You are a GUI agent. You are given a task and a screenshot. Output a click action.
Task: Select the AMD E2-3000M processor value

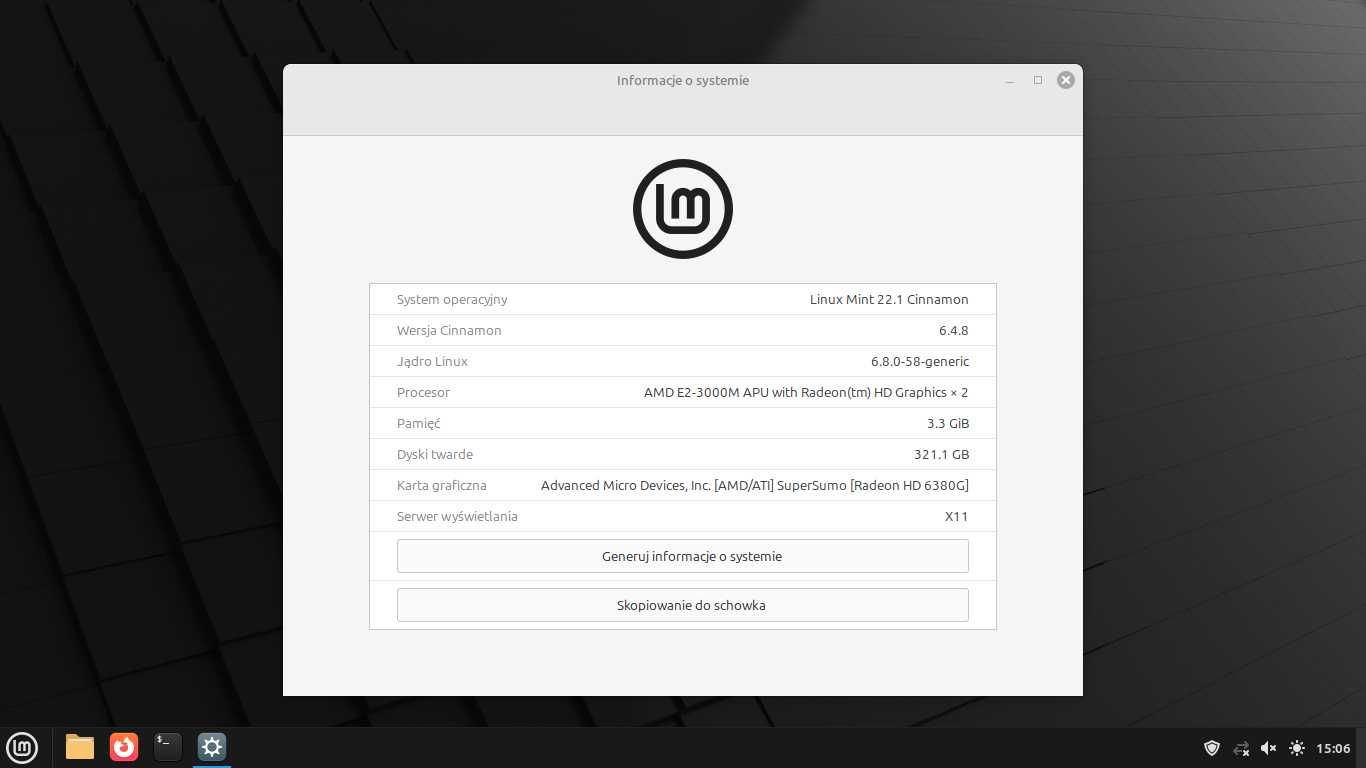[806, 392]
